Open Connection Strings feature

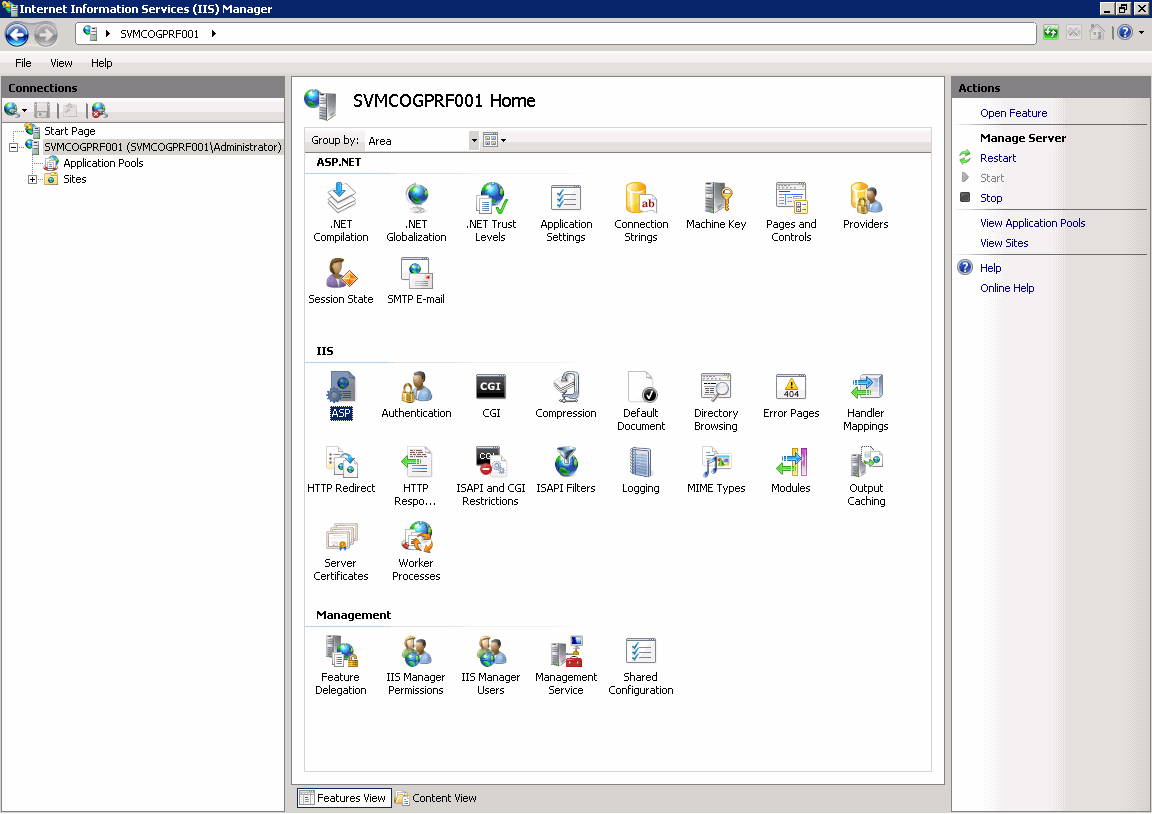coord(641,212)
